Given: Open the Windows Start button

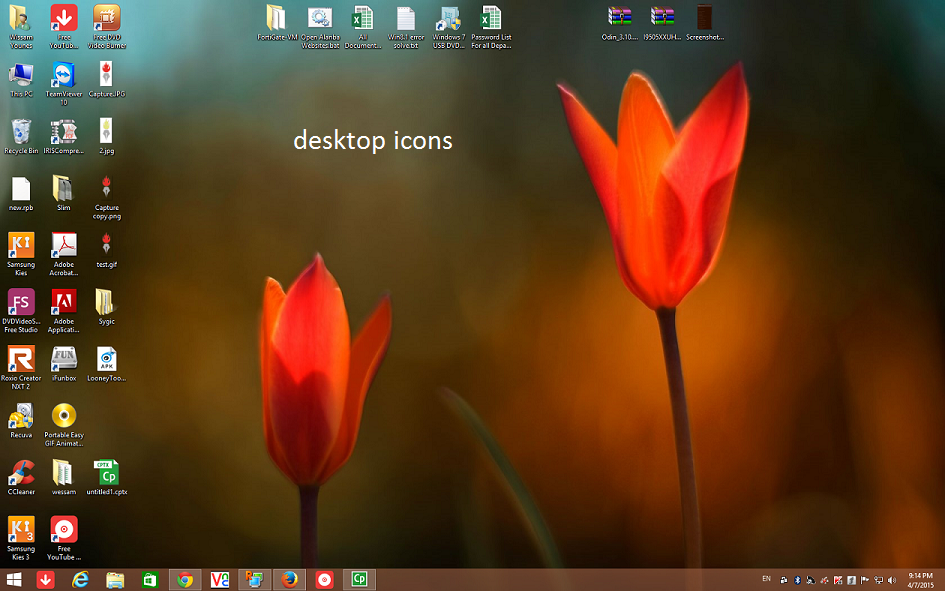Looking at the screenshot, I should (x=14, y=580).
